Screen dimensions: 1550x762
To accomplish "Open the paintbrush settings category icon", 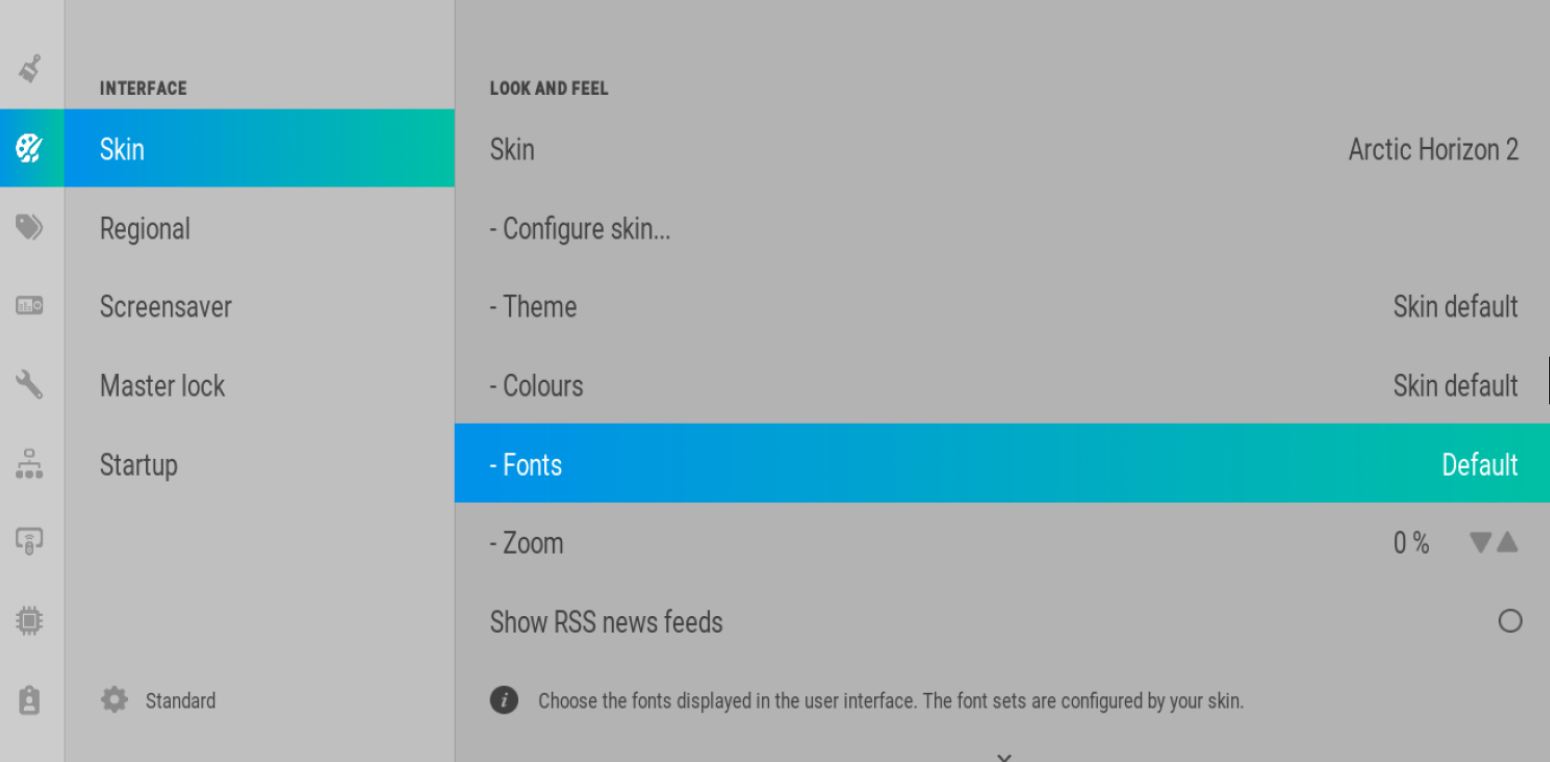I will click(x=30, y=69).
